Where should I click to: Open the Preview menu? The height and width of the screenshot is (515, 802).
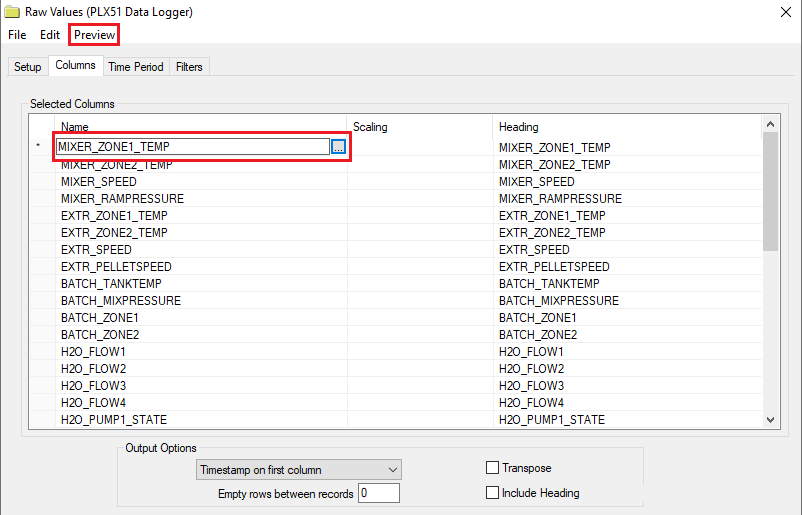pos(94,35)
